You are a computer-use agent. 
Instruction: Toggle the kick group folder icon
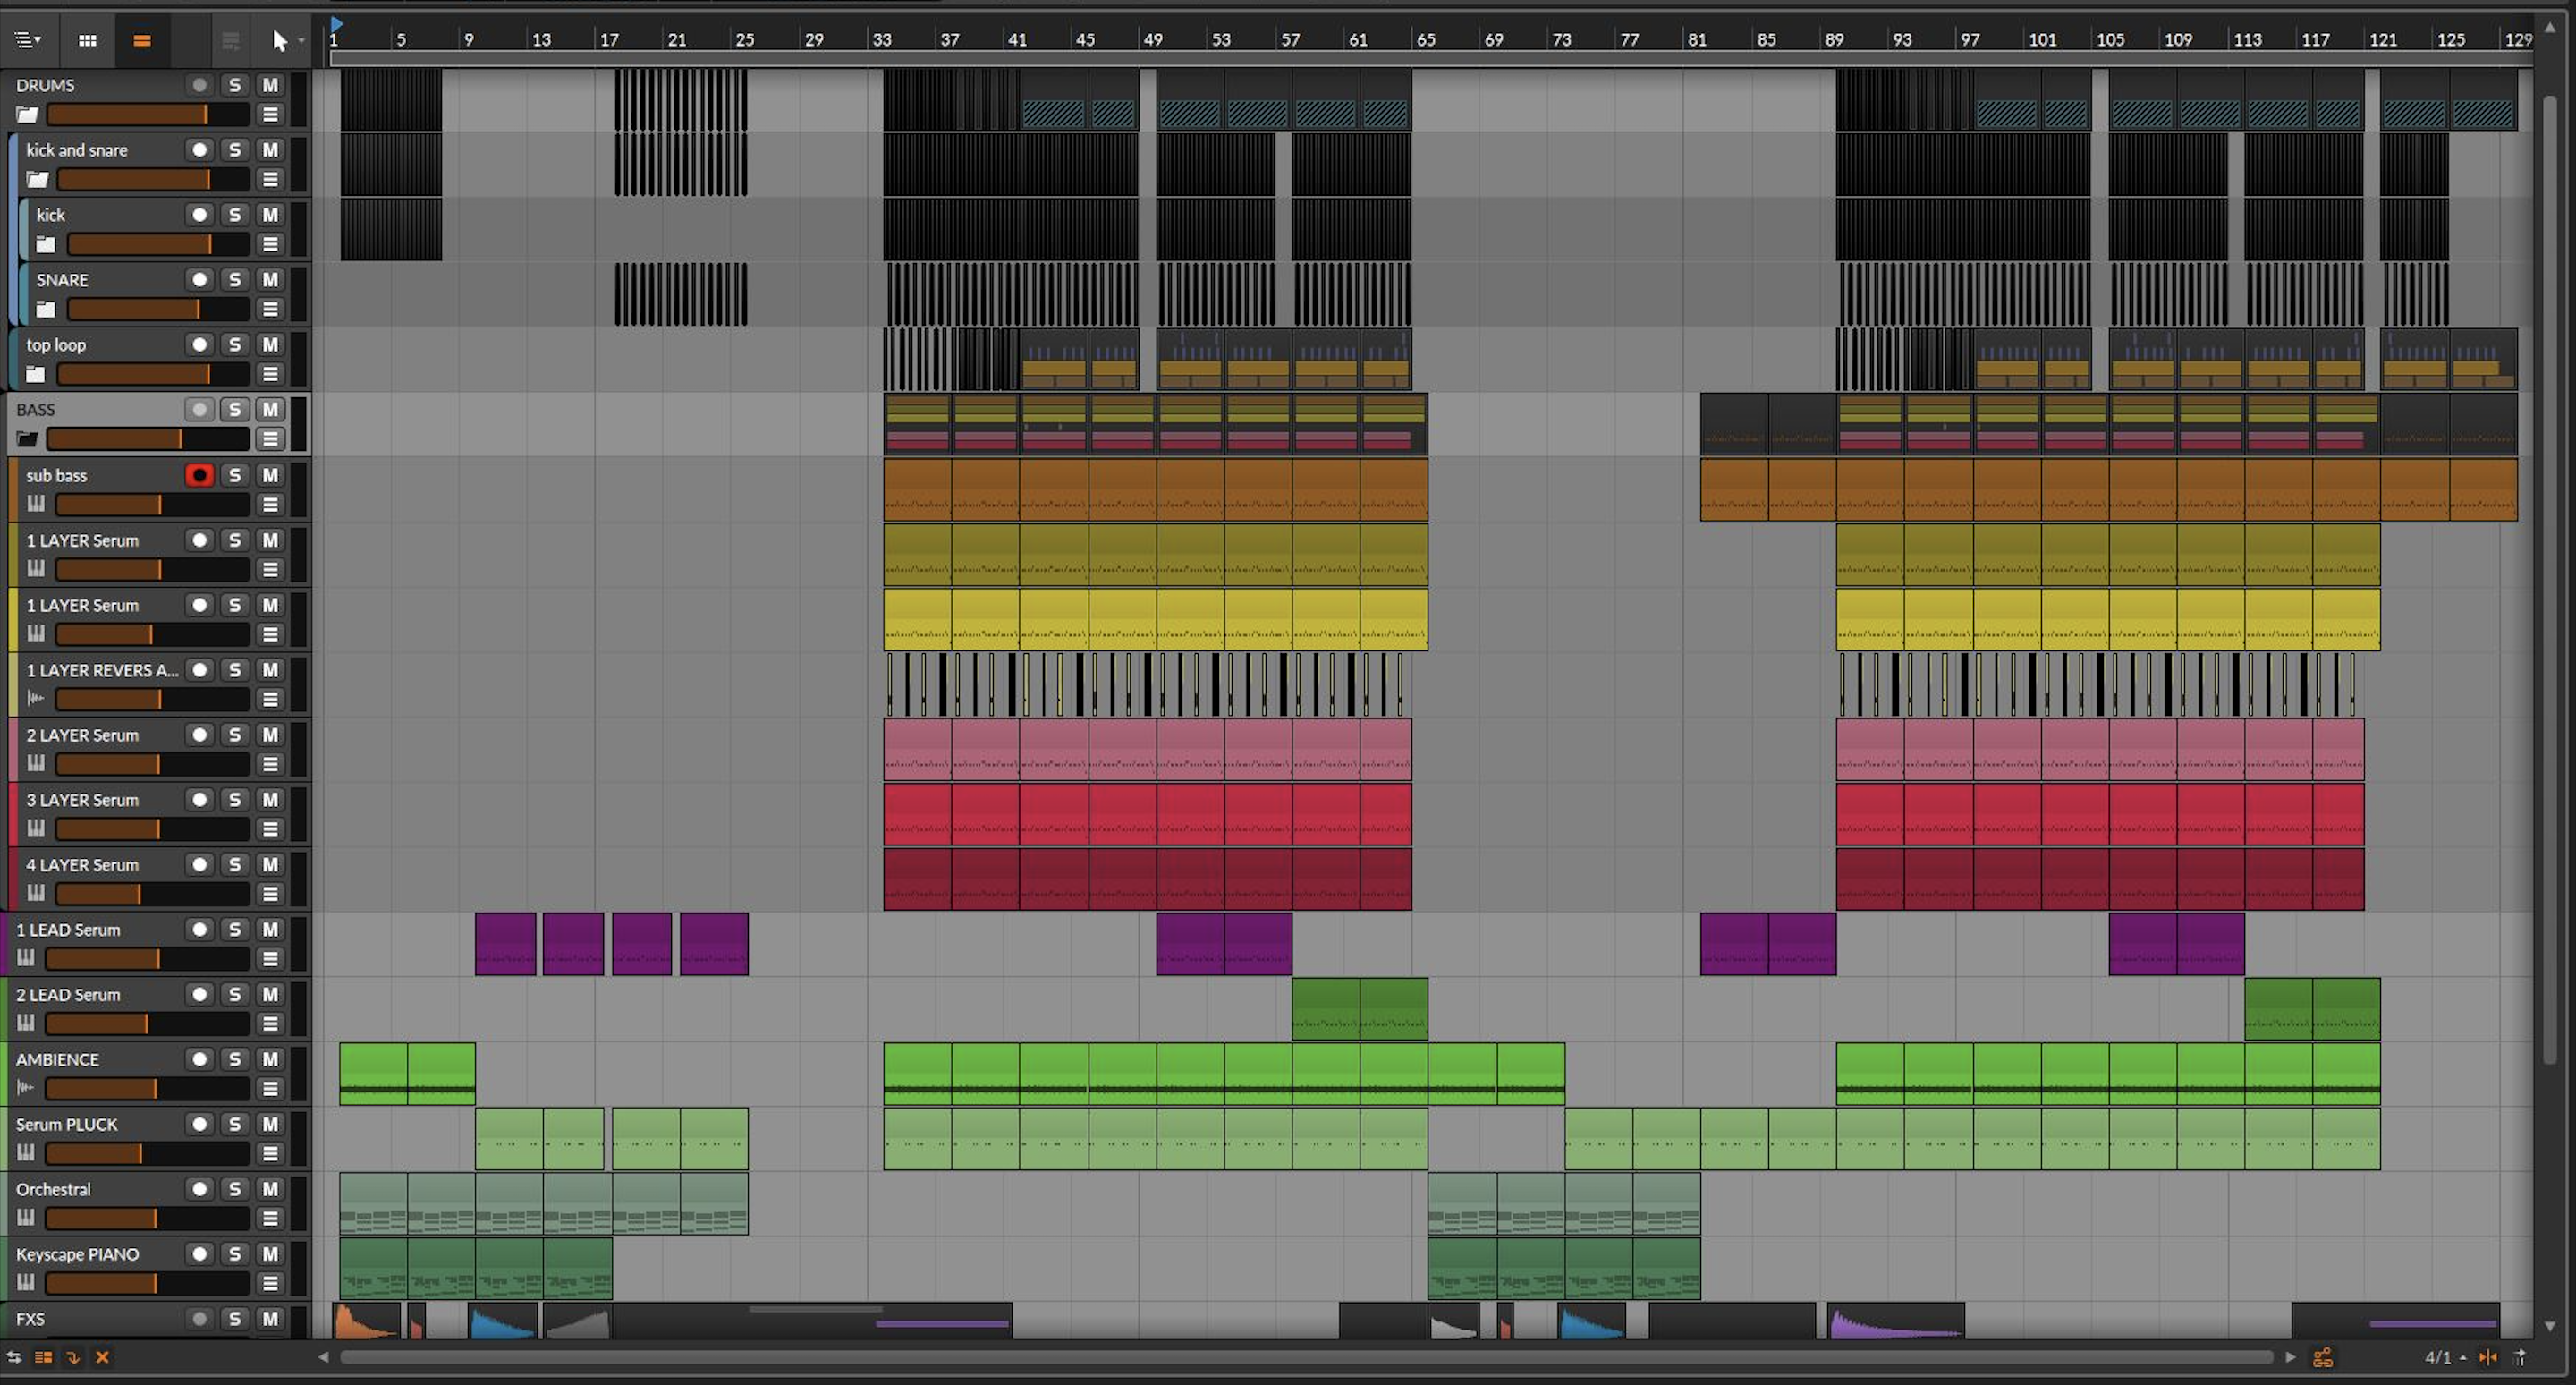pos(46,245)
